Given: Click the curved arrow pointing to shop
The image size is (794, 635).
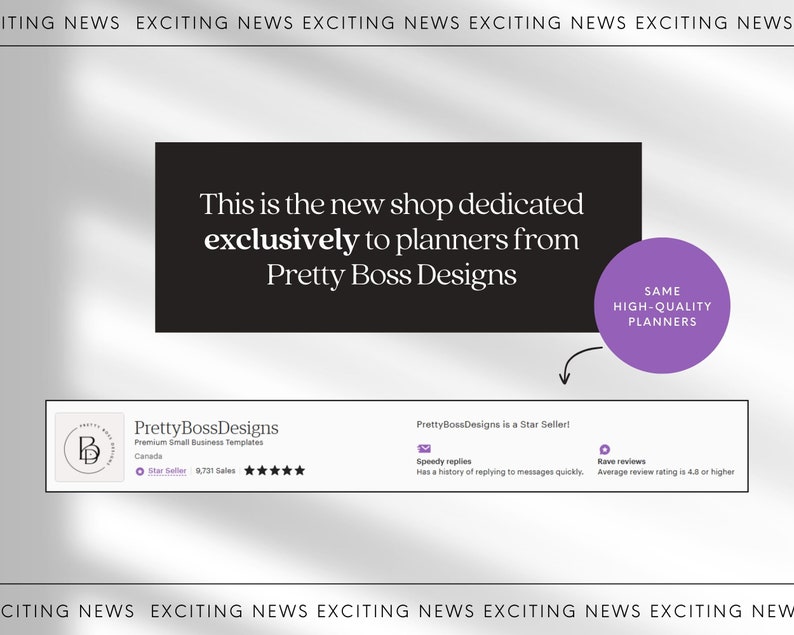Looking at the screenshot, I should 580,365.
